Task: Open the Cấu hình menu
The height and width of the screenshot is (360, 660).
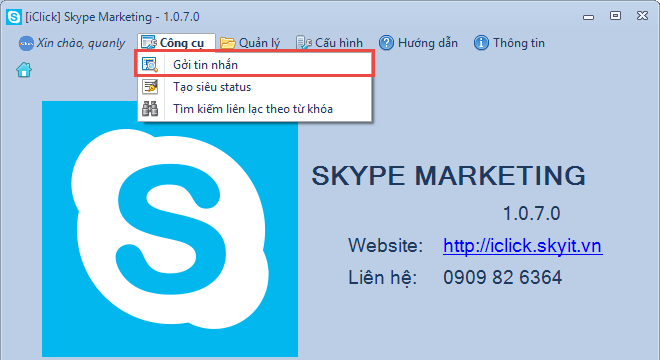Action: coord(329,43)
